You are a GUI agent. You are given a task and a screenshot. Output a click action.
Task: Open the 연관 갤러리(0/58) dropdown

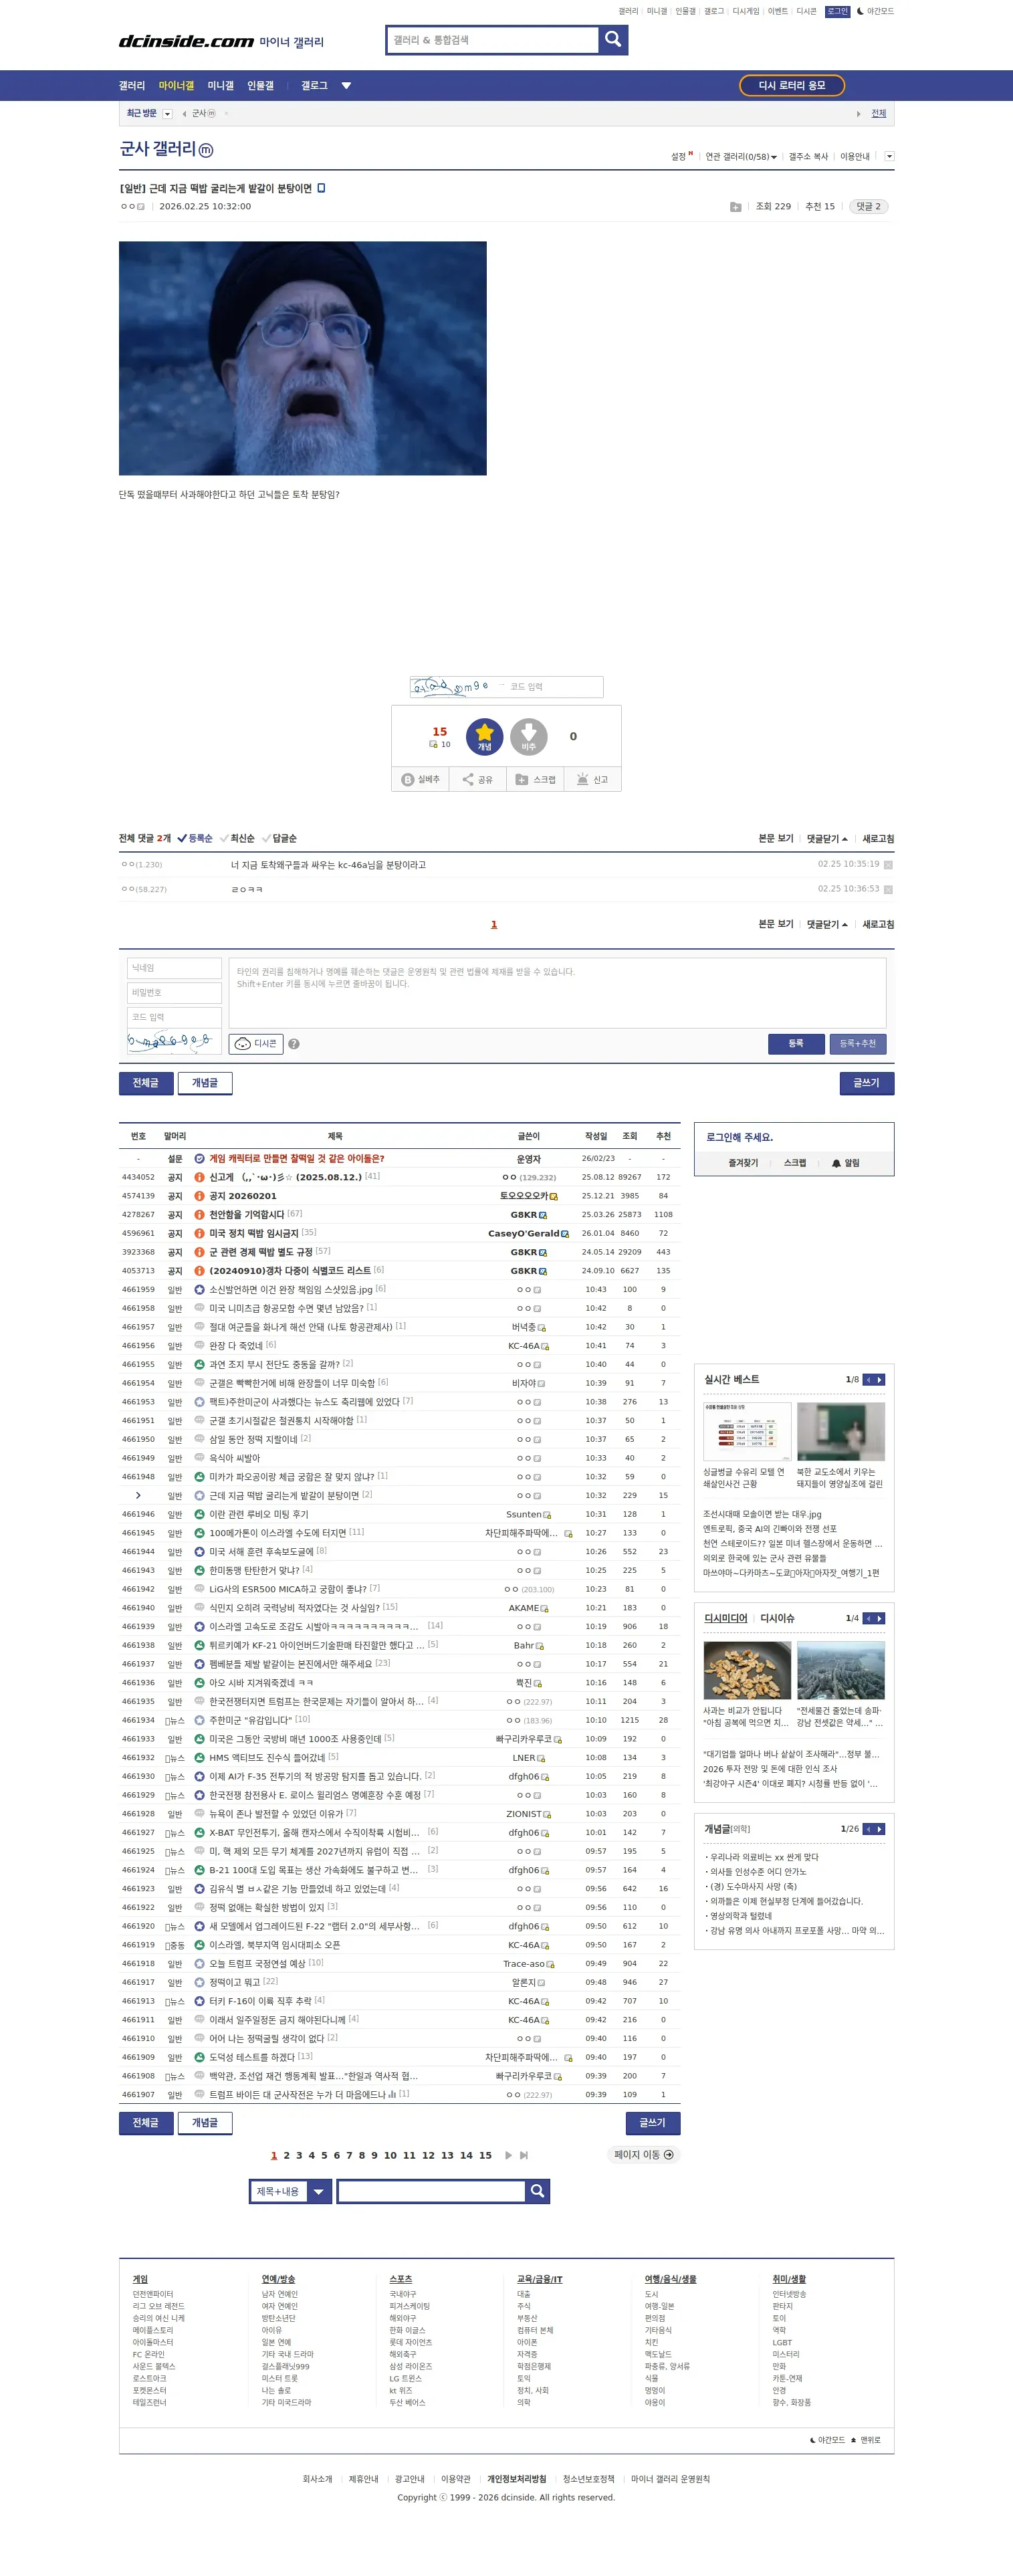pyautogui.click(x=741, y=157)
